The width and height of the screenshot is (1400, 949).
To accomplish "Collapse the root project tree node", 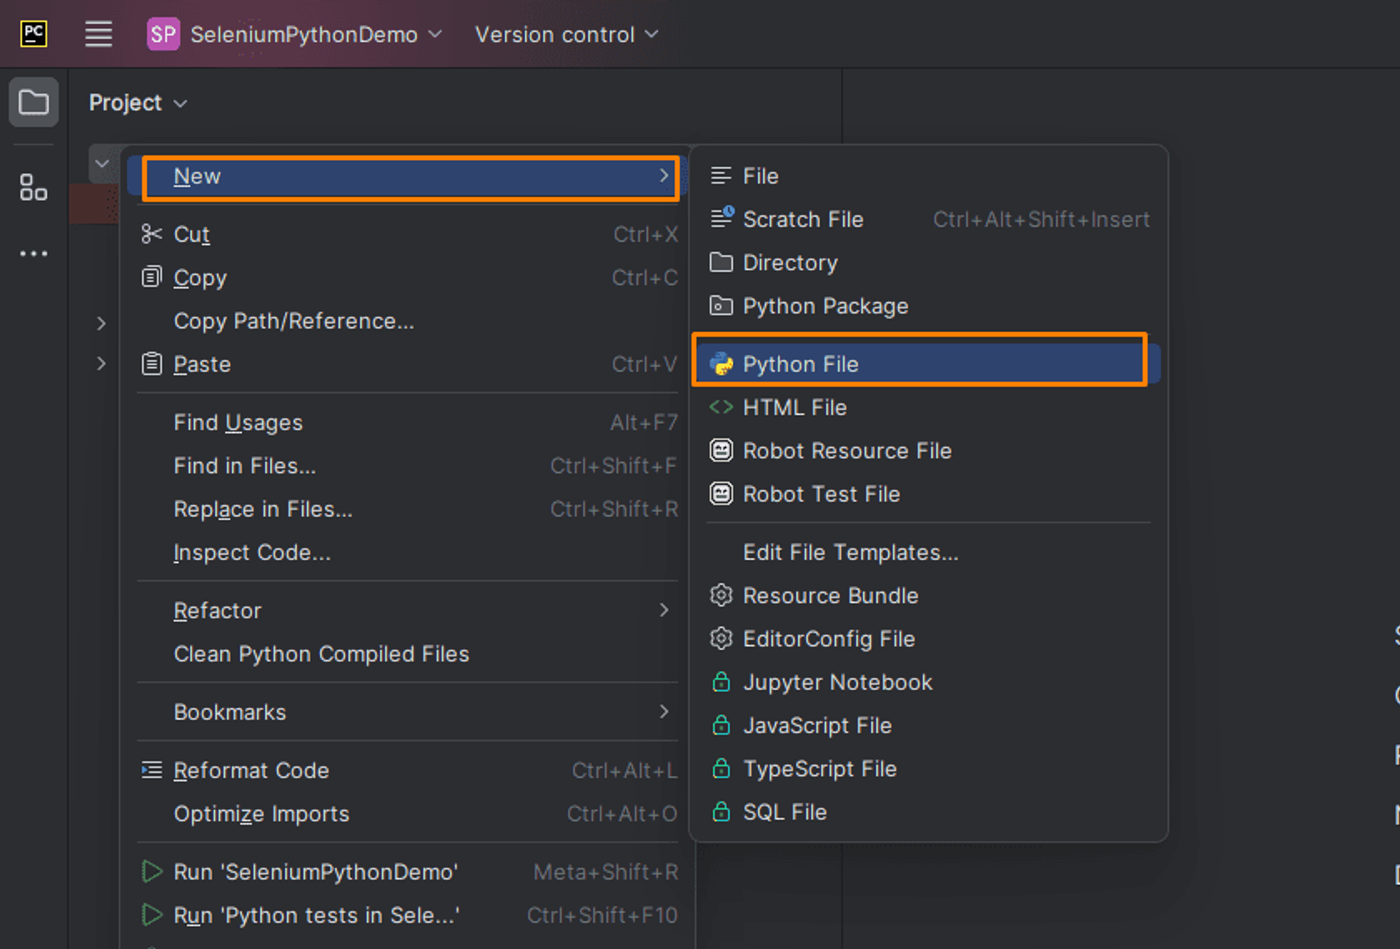I will pos(102,163).
